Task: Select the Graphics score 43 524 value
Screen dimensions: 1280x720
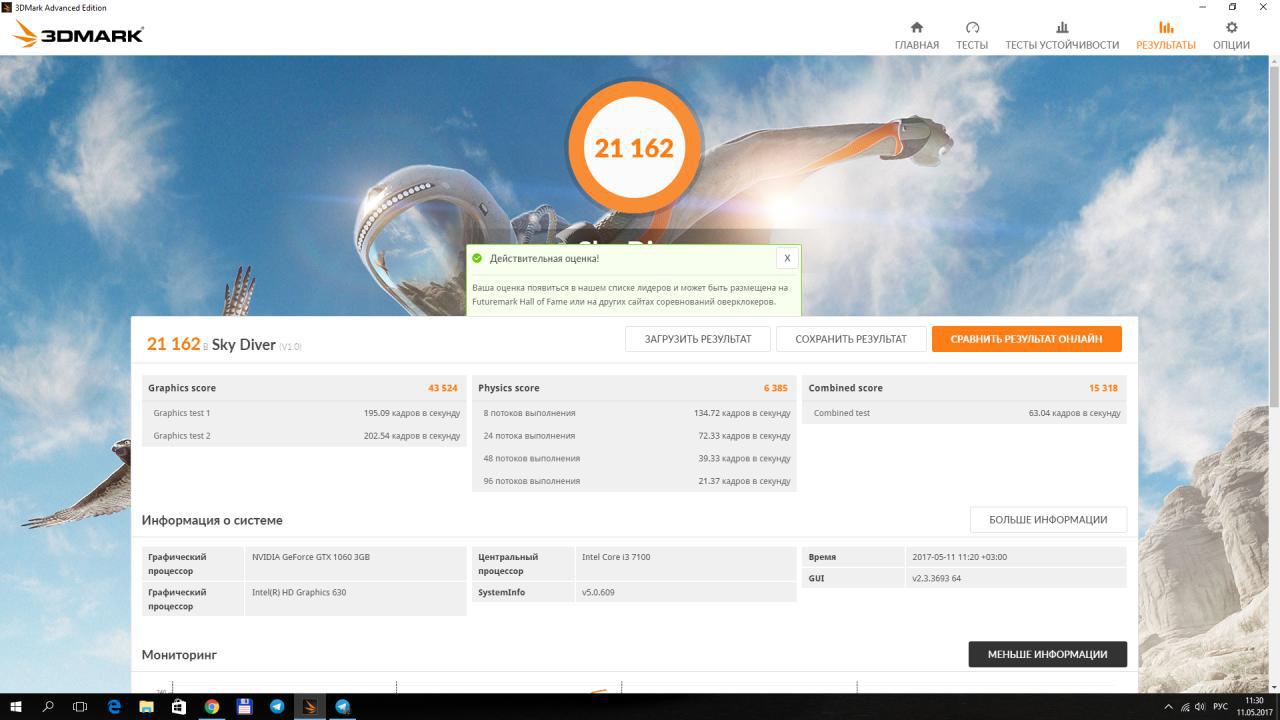Action: tap(443, 388)
